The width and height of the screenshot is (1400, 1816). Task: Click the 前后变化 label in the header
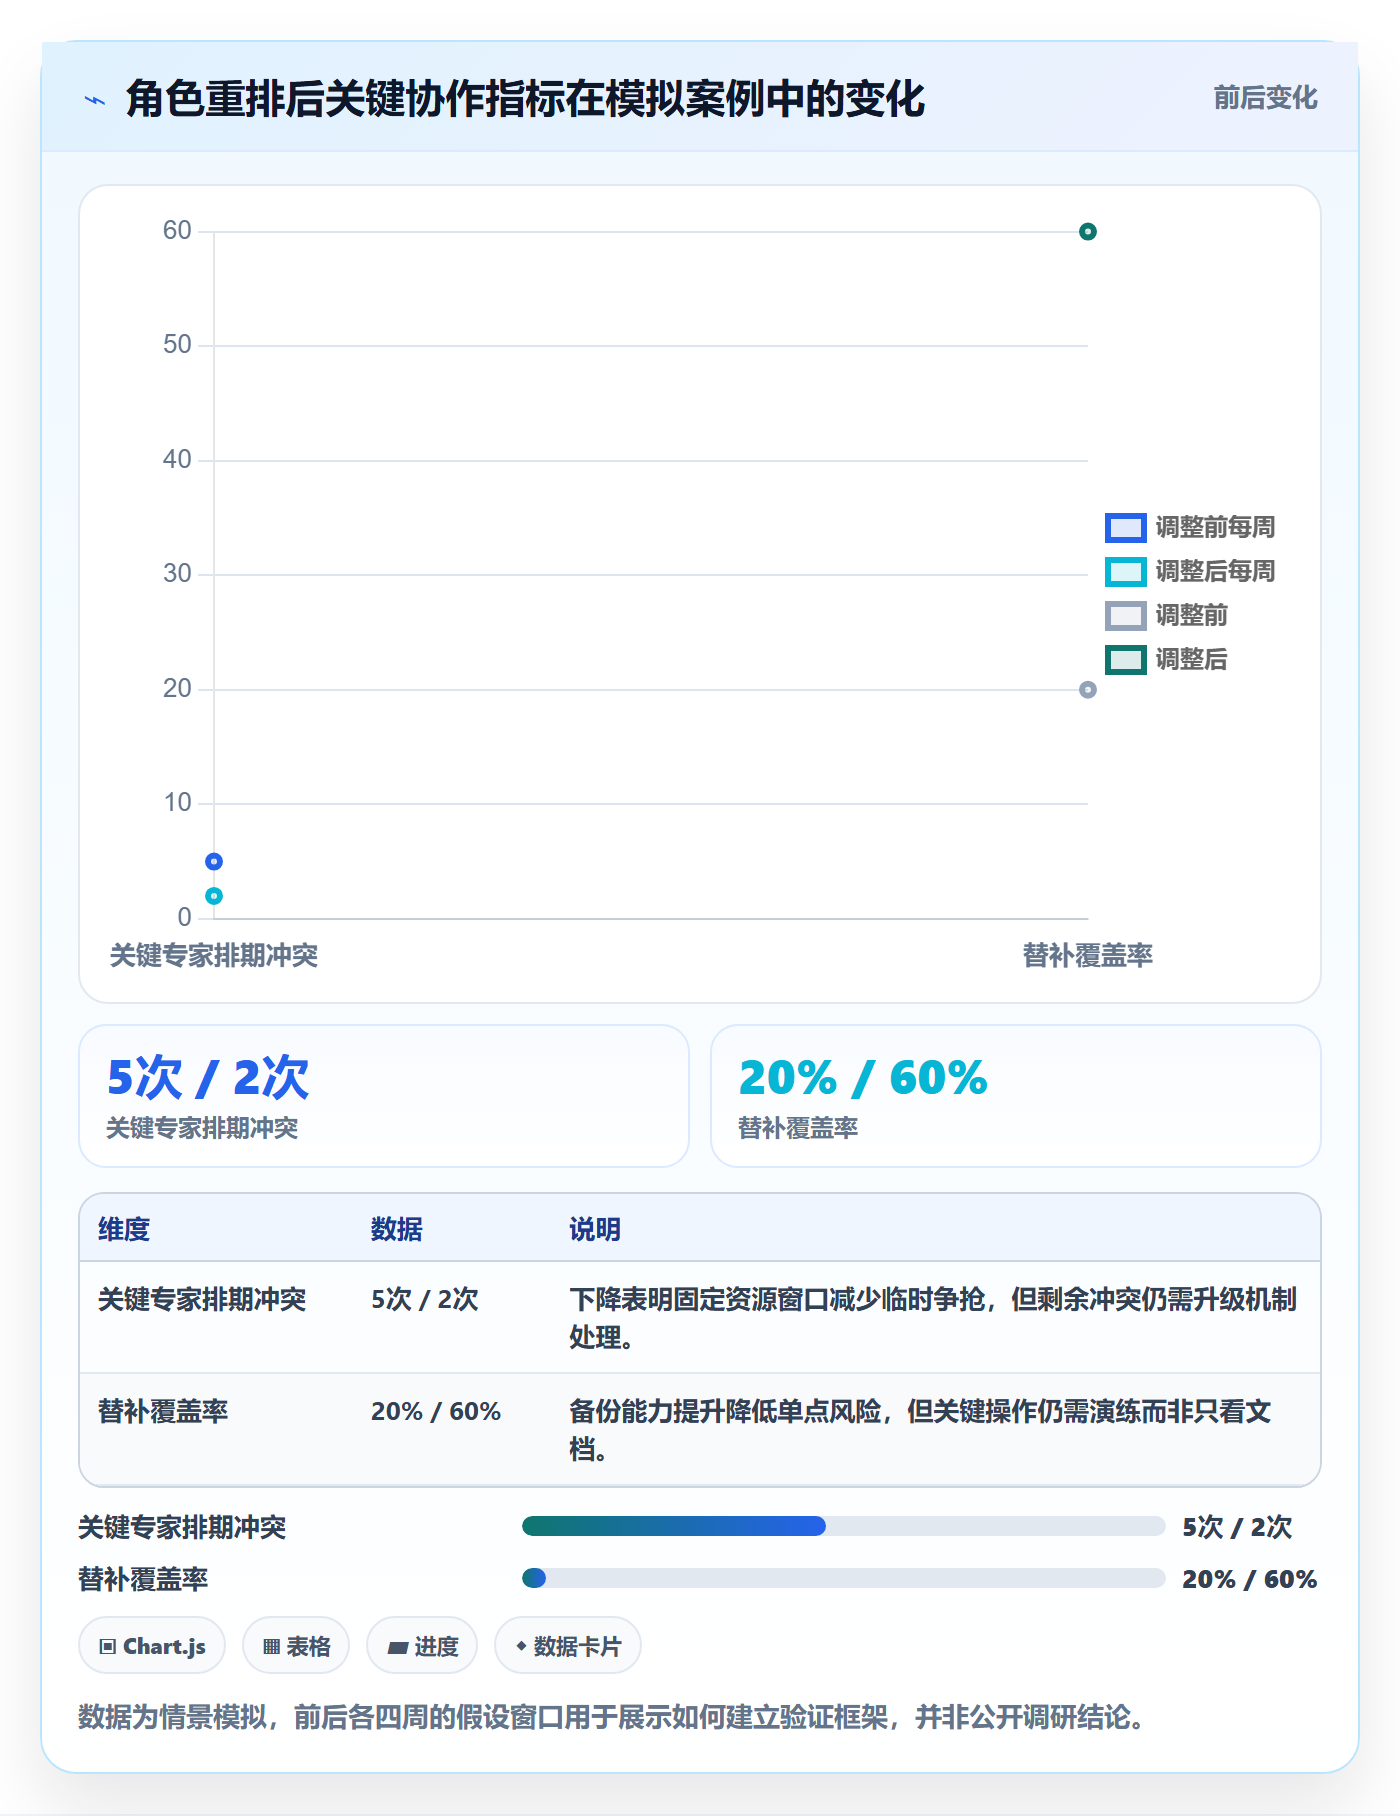1265,98
